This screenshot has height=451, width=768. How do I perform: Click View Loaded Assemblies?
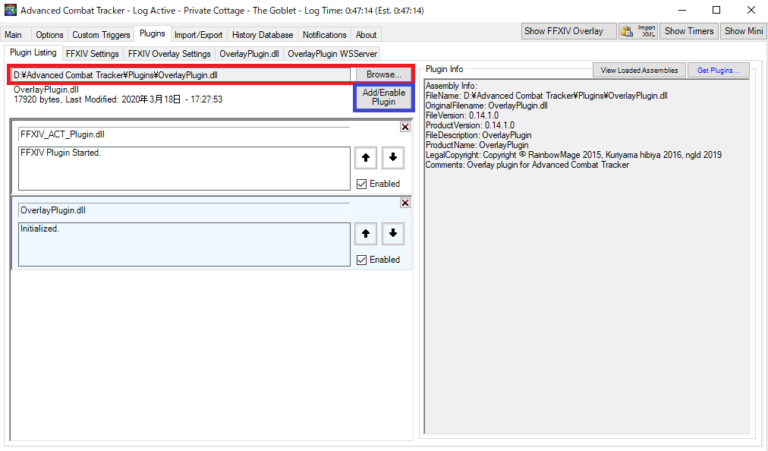pyautogui.click(x=638, y=70)
